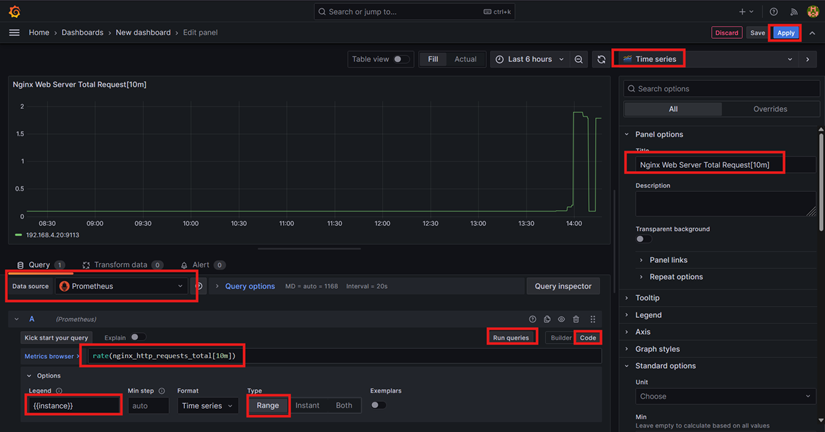Toggle the Transparent background switch
The height and width of the screenshot is (432, 825).
point(643,239)
